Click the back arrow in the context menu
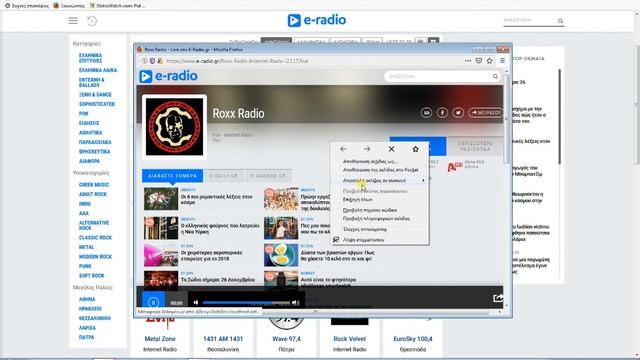This screenshot has width=640, height=360. [343, 149]
